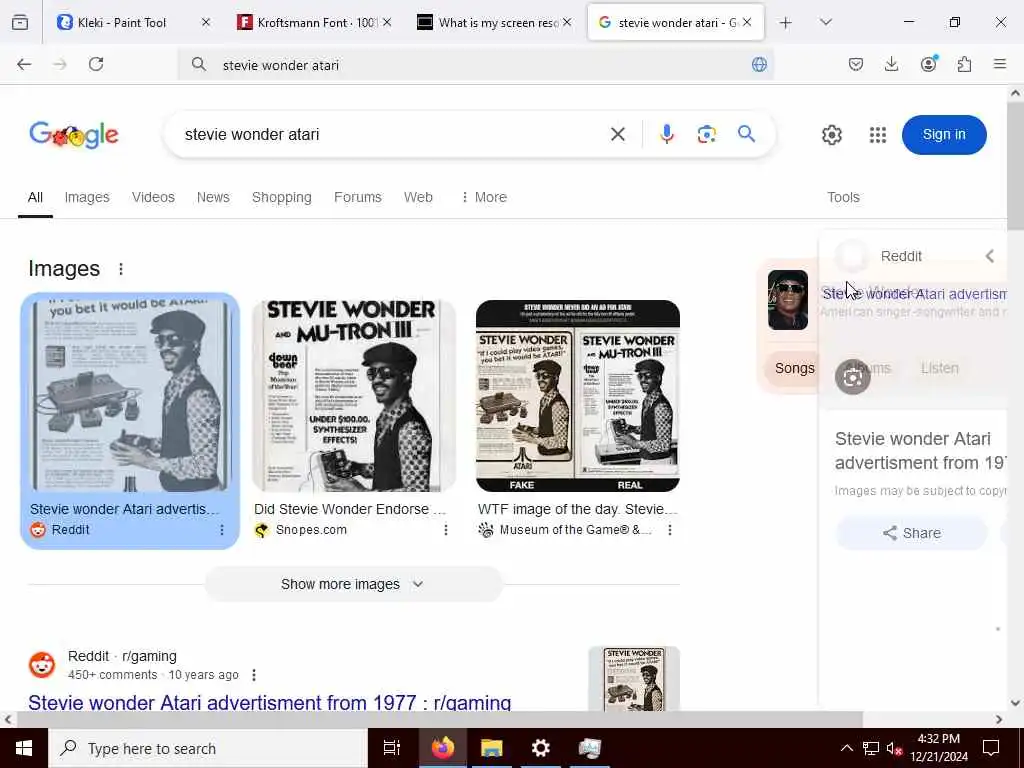Open the Stevie Wonder Mu-Tron III image

(354, 396)
